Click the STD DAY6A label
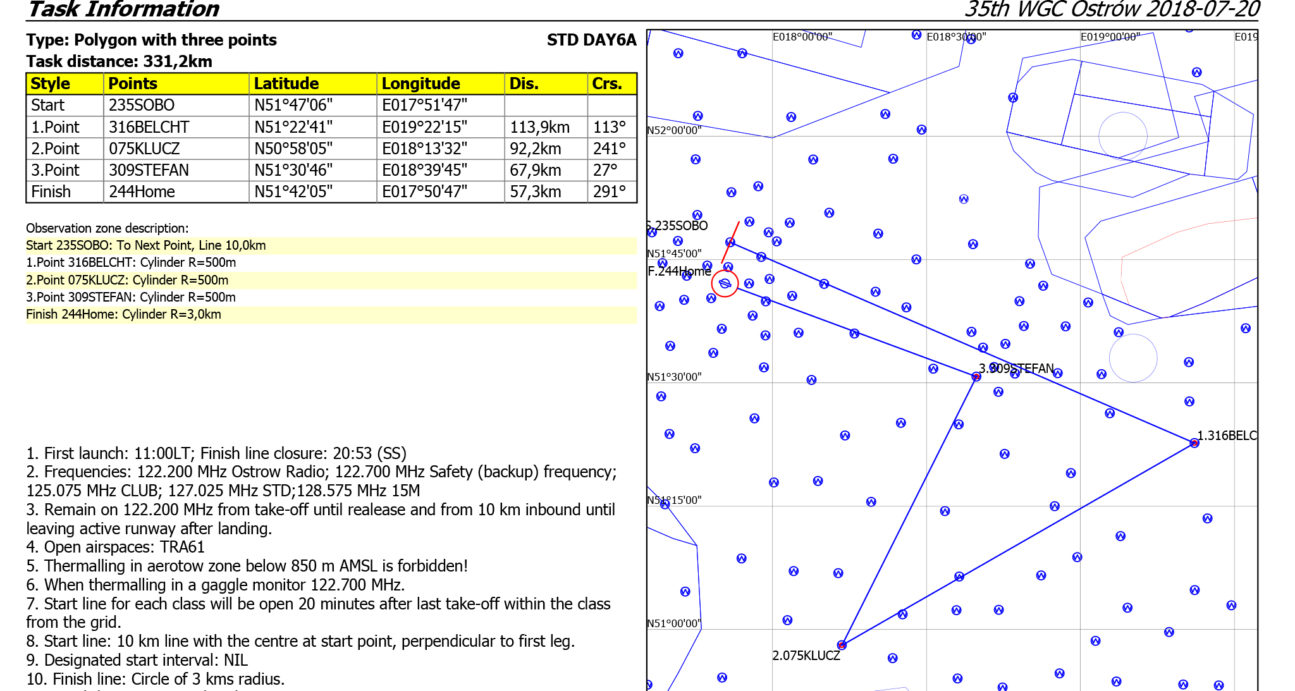1295x691 pixels. [591, 40]
